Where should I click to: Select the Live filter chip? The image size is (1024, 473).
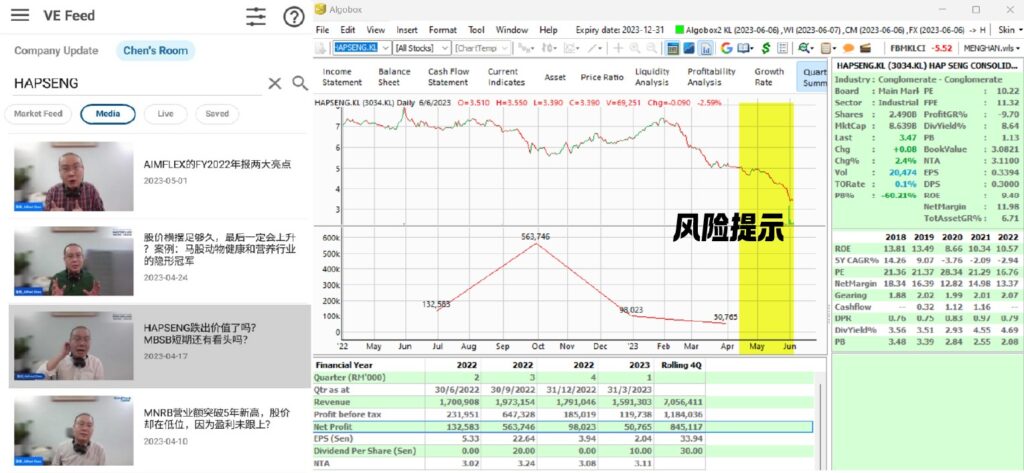click(x=165, y=114)
